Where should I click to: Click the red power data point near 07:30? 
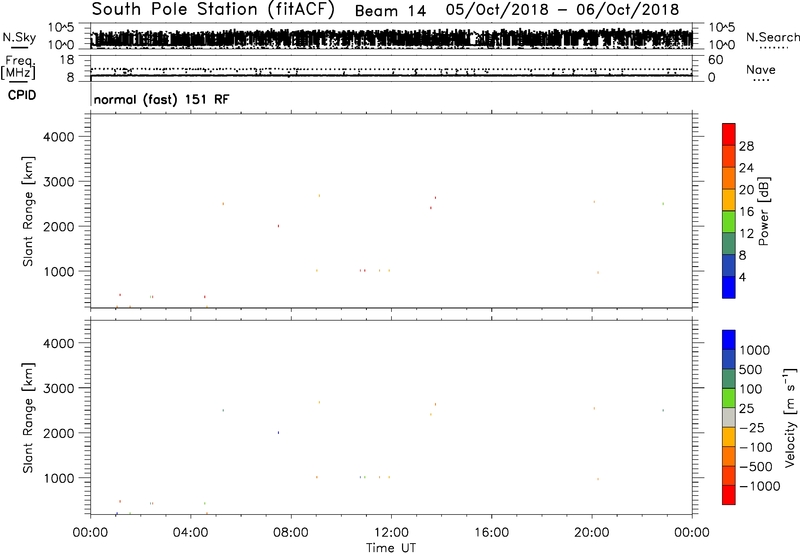278,226
